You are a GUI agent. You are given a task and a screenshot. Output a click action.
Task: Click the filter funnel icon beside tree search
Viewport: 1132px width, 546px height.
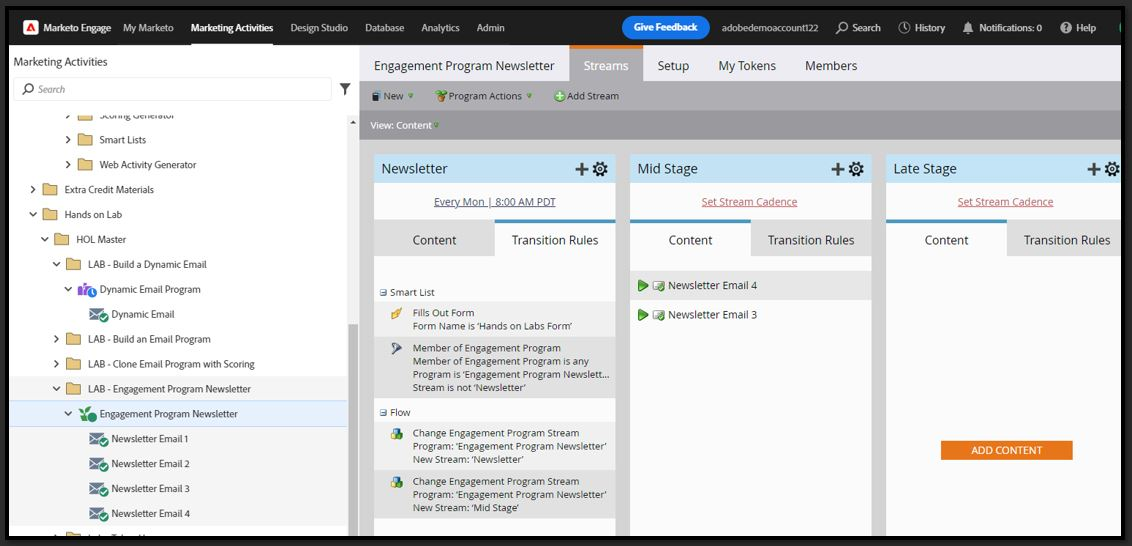(x=345, y=89)
